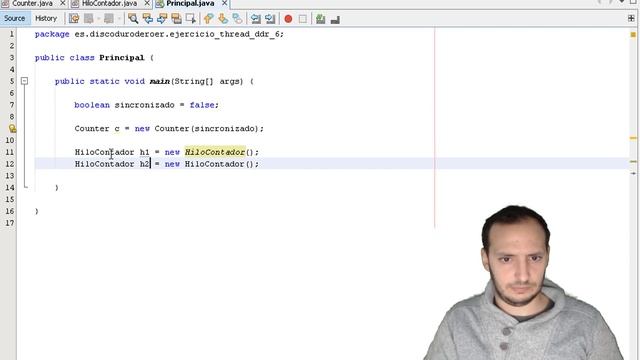Click the Find Selection magnifier icon
This screenshot has width=640, height=360.
(x=133, y=19)
